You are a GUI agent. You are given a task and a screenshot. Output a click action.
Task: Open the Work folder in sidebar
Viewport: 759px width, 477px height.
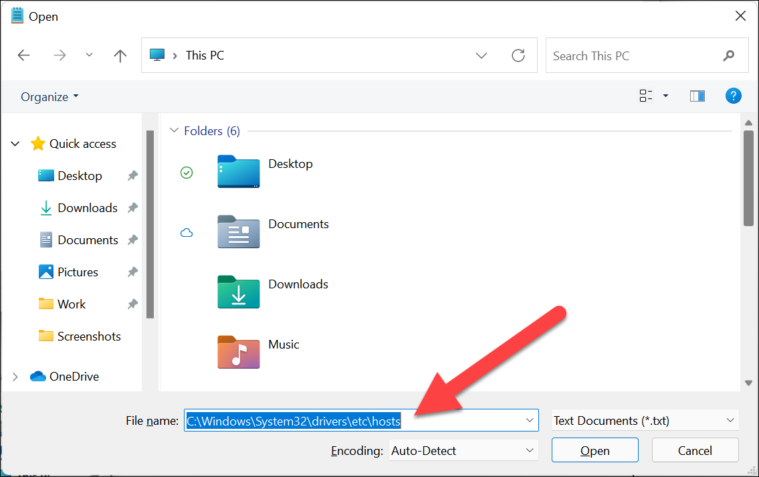pos(71,304)
